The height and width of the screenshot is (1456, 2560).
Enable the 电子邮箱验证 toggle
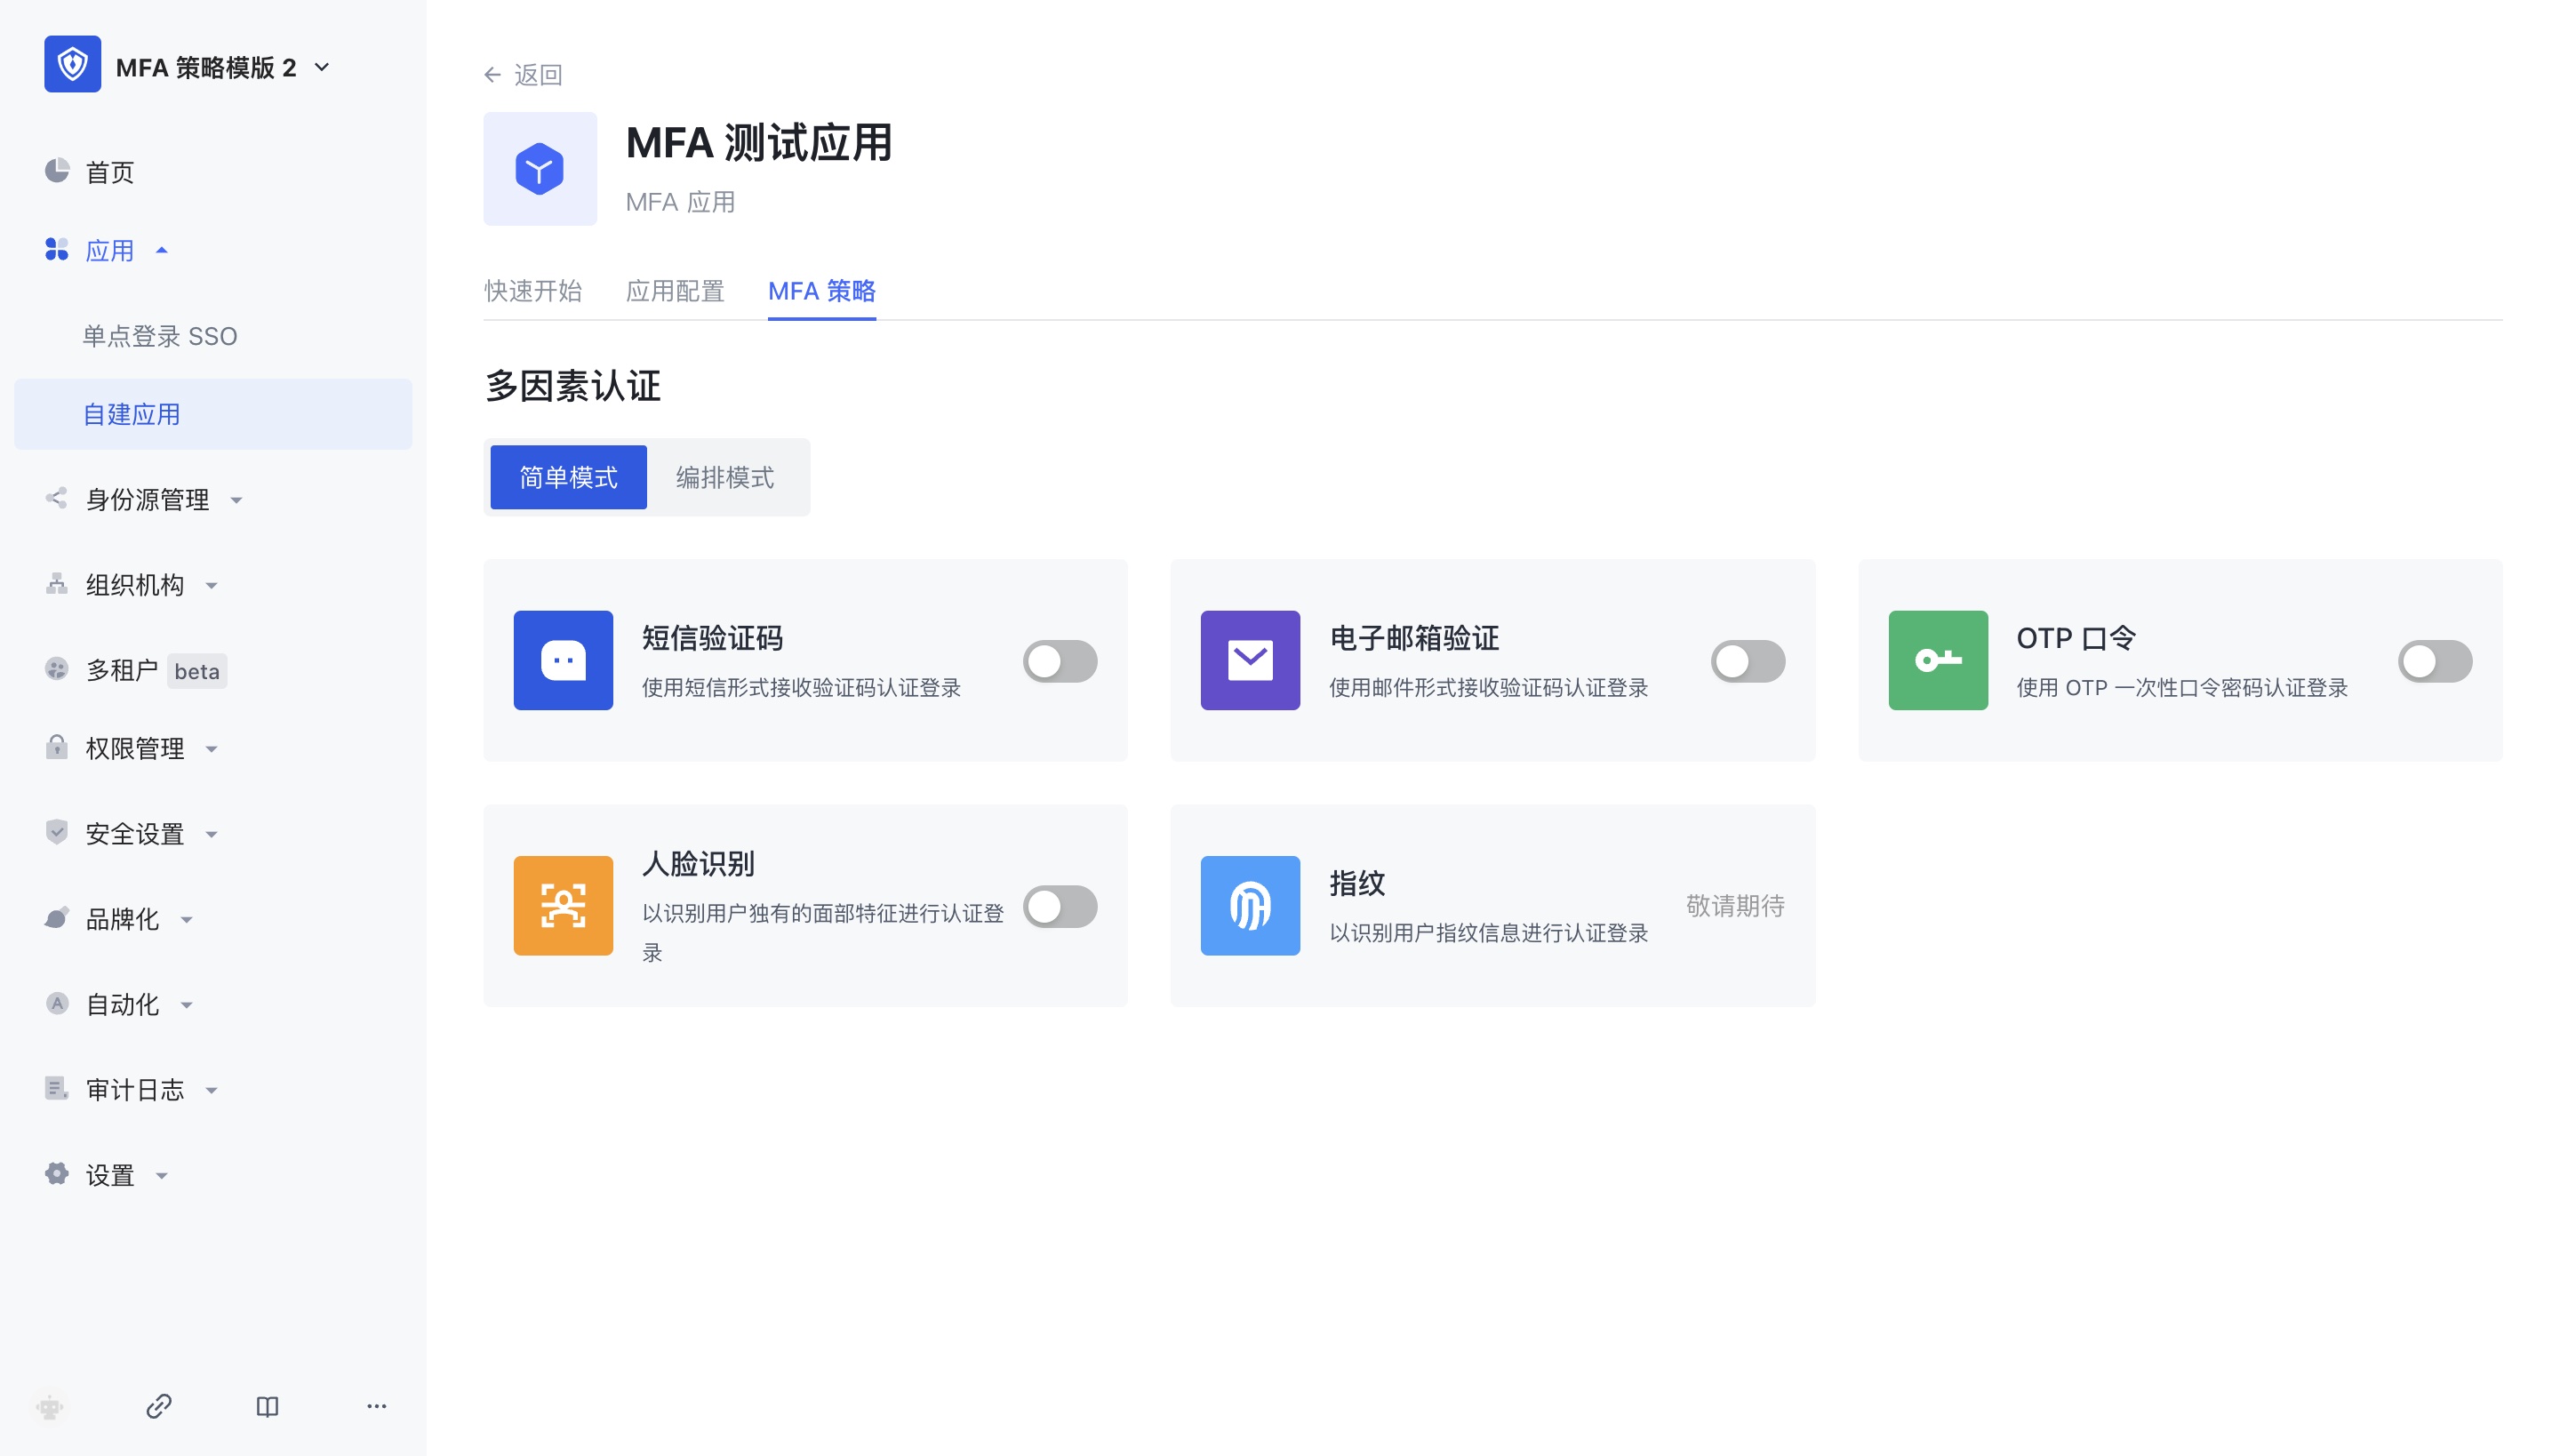[1748, 660]
